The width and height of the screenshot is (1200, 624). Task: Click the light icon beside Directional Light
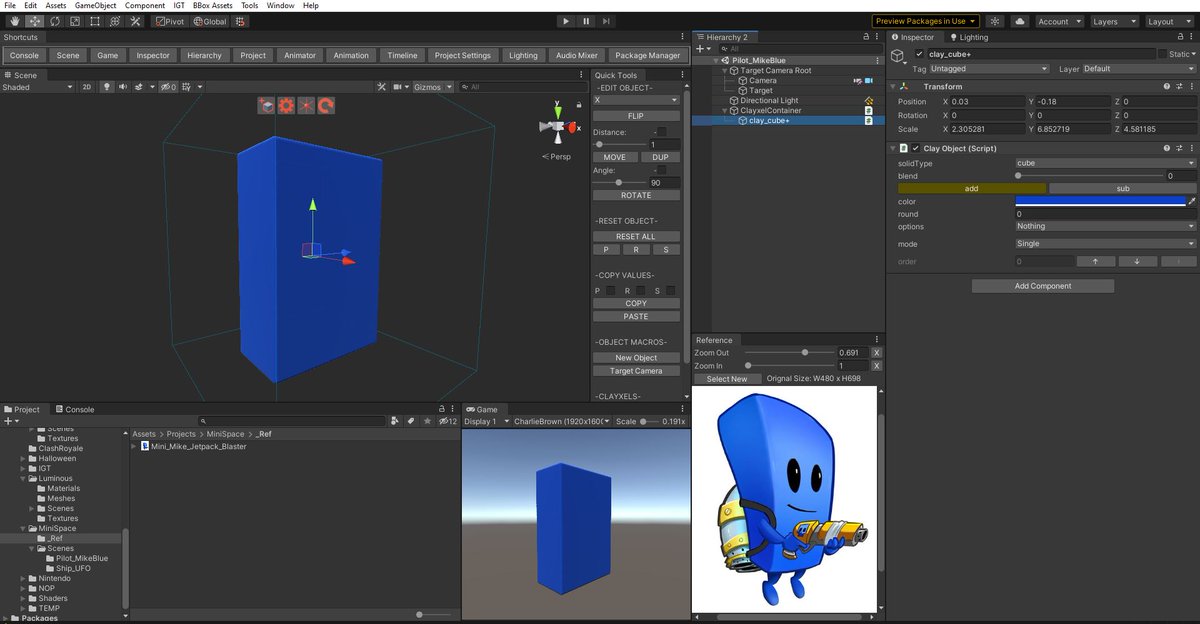pos(870,100)
